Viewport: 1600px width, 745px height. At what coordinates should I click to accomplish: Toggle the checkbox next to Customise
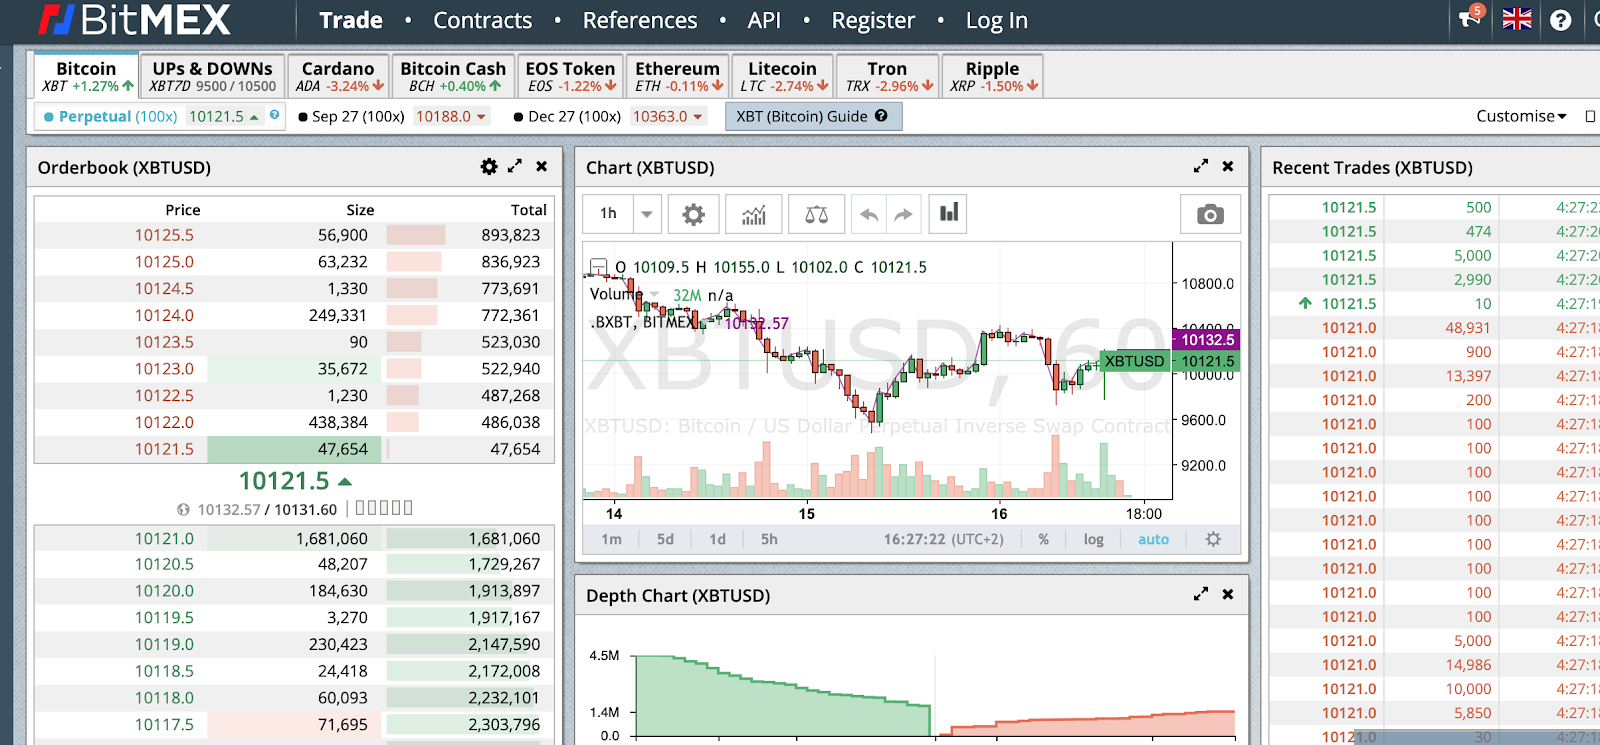[x=1591, y=117]
